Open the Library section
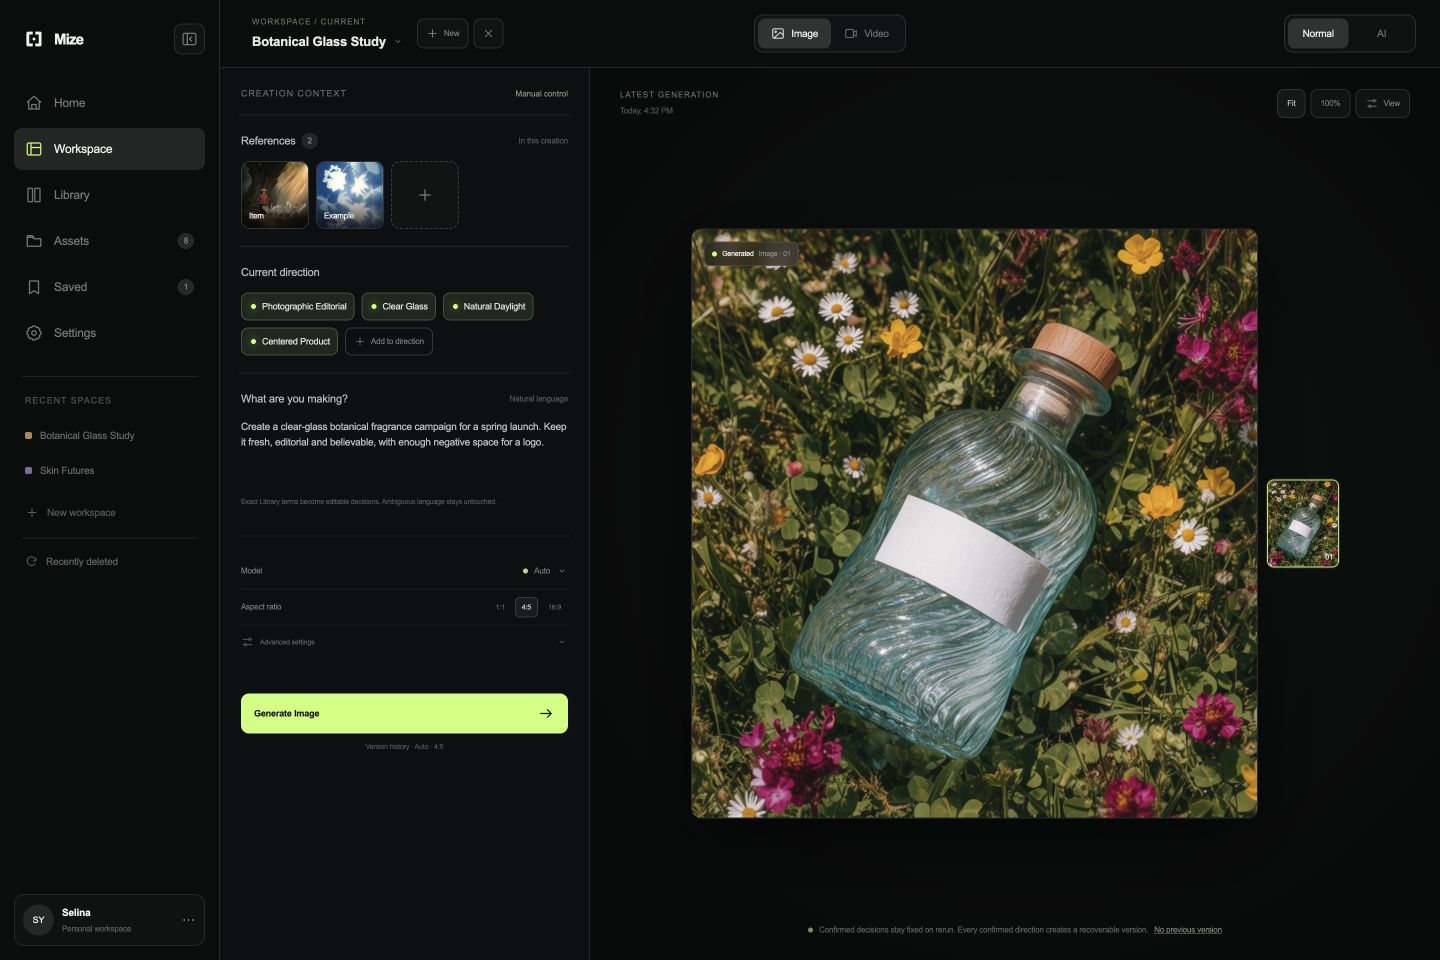The width and height of the screenshot is (1440, 960). tap(109, 195)
